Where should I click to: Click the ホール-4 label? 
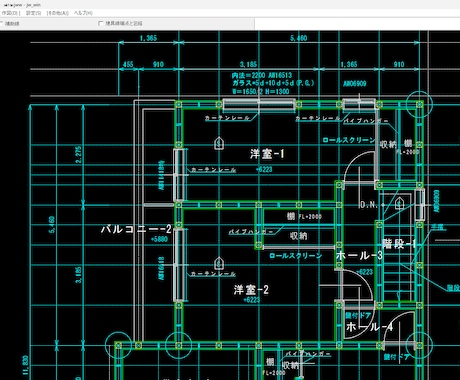click(369, 327)
